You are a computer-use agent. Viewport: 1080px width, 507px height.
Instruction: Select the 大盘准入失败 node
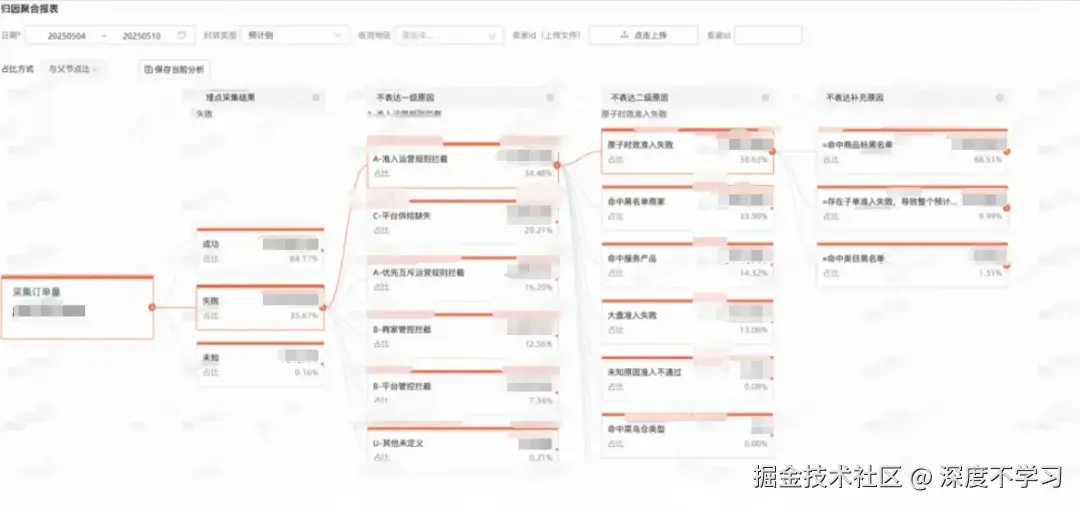pos(687,321)
